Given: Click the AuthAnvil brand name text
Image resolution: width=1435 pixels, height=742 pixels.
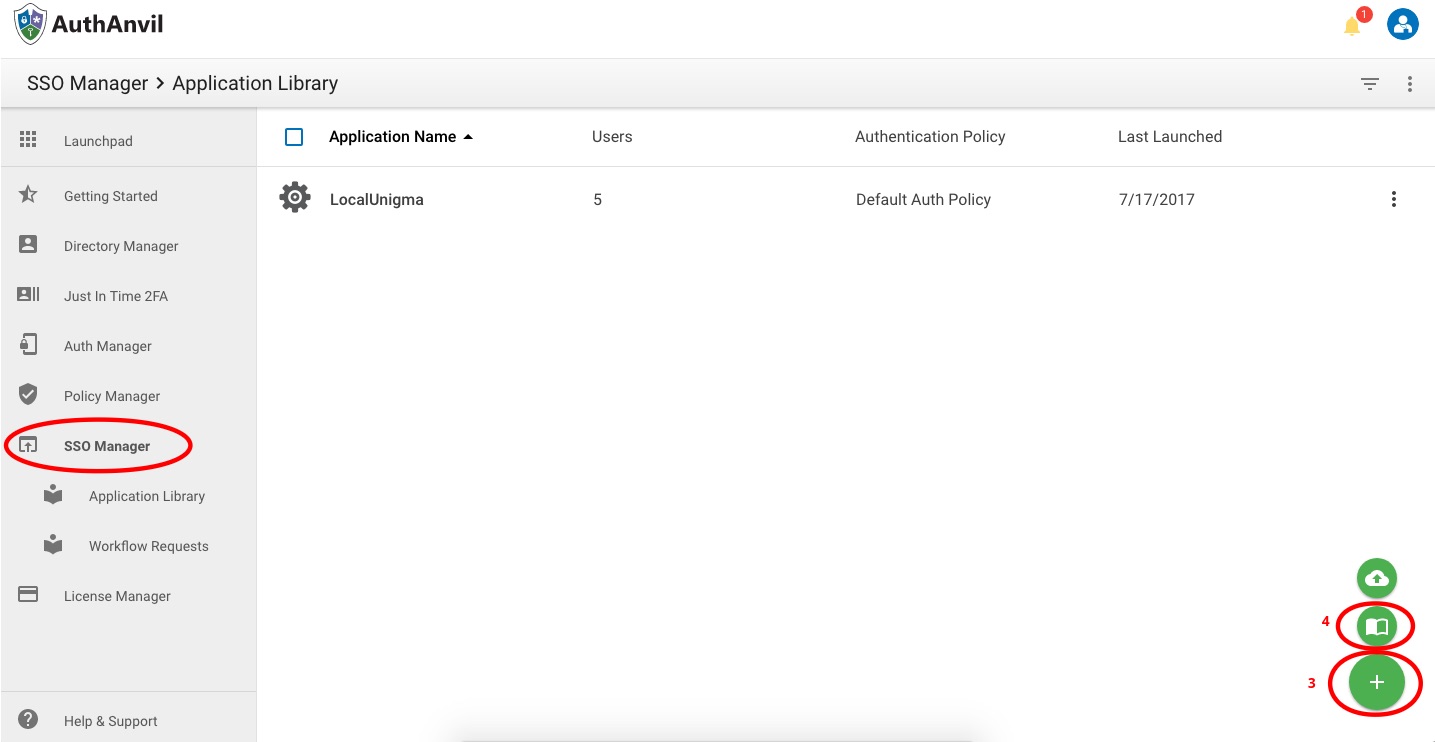Looking at the screenshot, I should coord(107,24).
